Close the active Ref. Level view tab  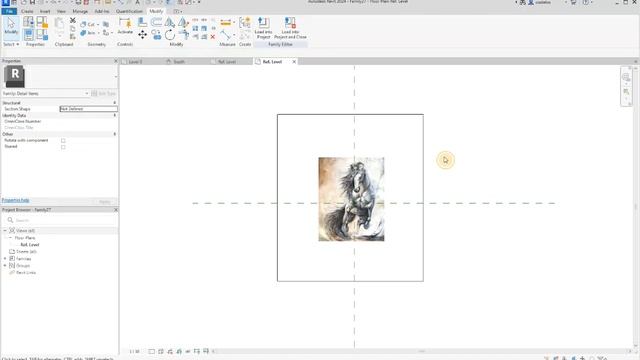coord(294,62)
